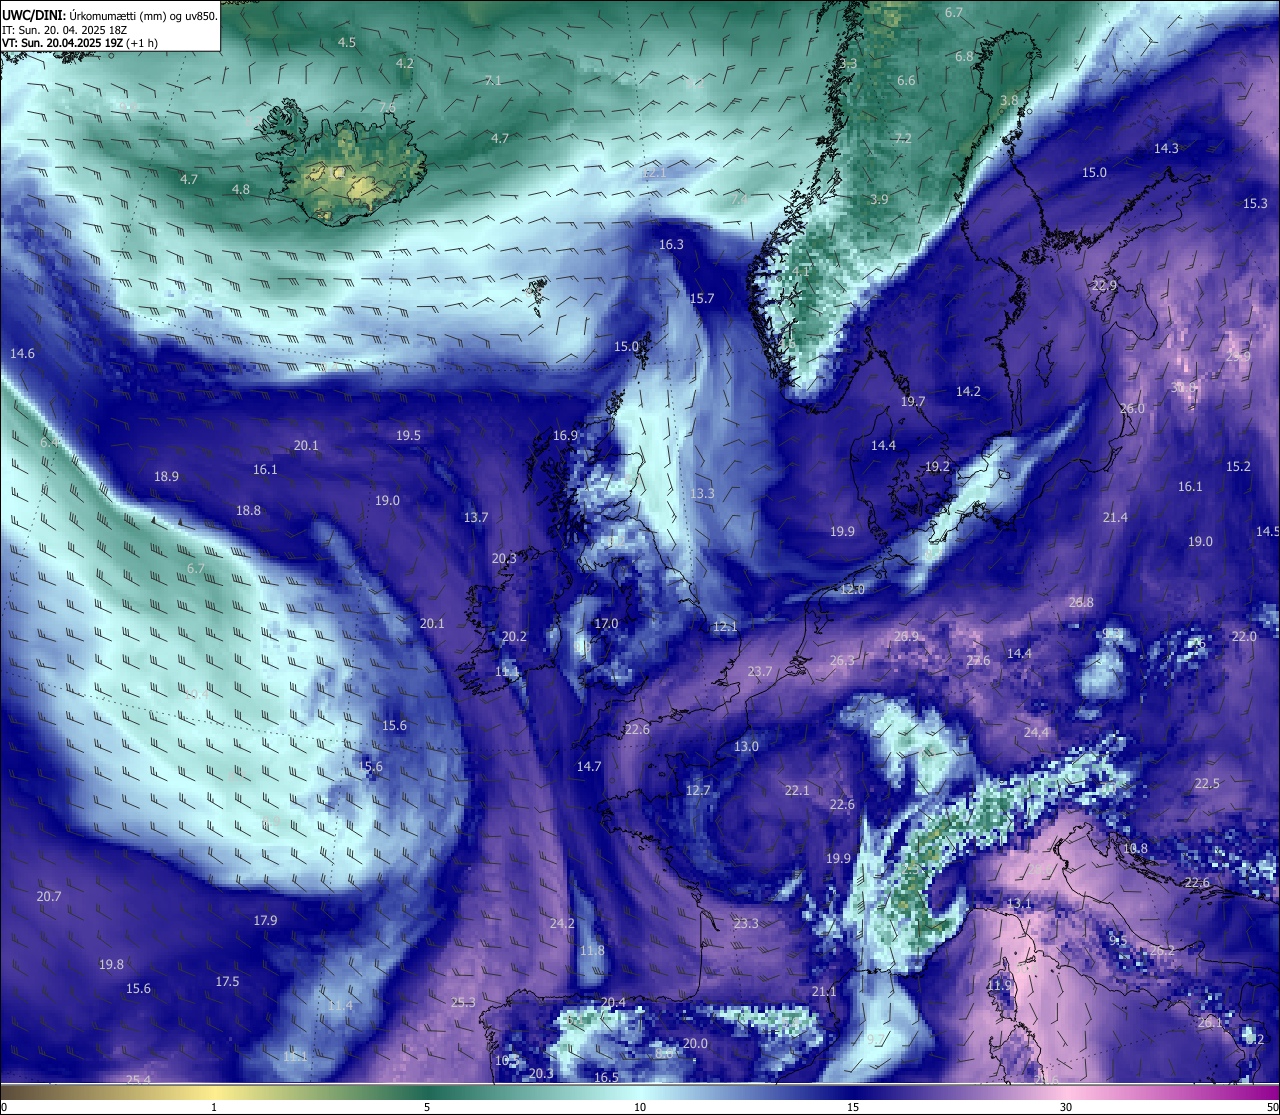
Task: Click the 28.8 value label
Action: tap(1081, 602)
